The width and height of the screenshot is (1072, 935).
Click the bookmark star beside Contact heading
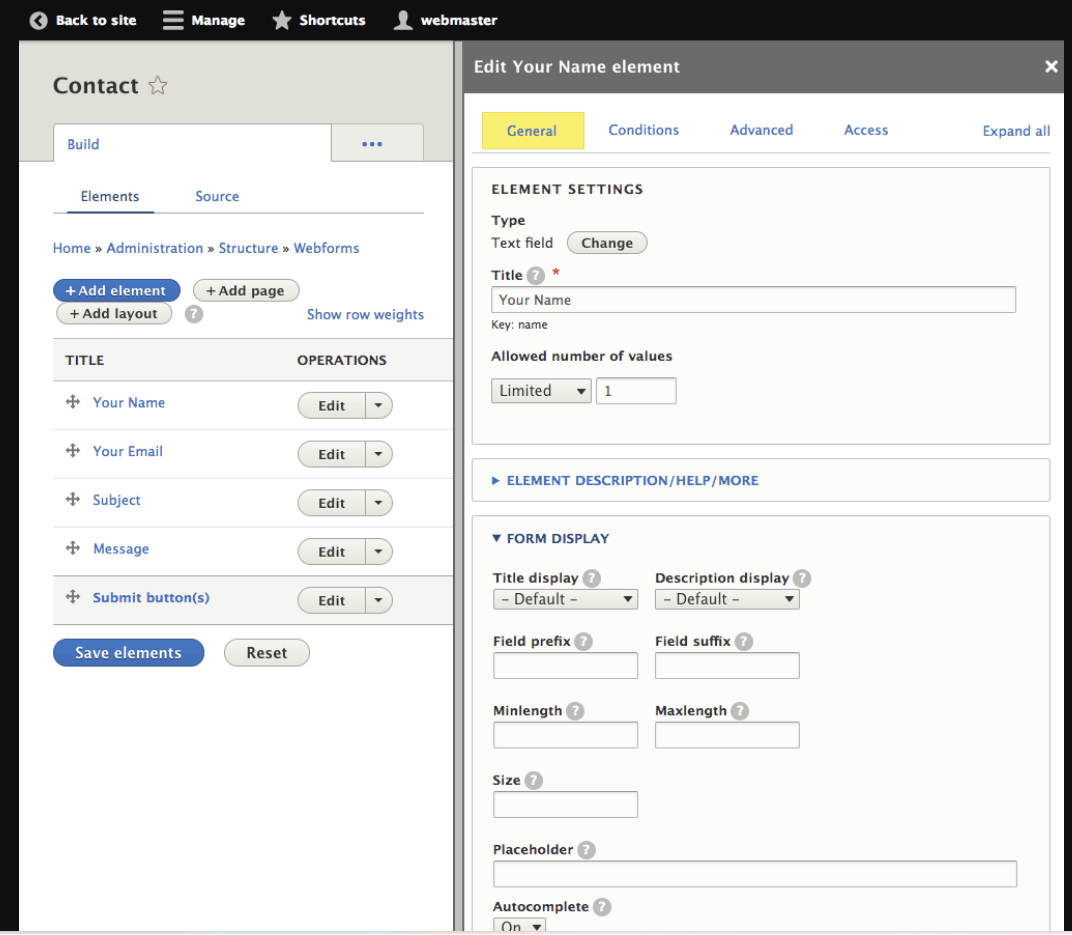157,86
